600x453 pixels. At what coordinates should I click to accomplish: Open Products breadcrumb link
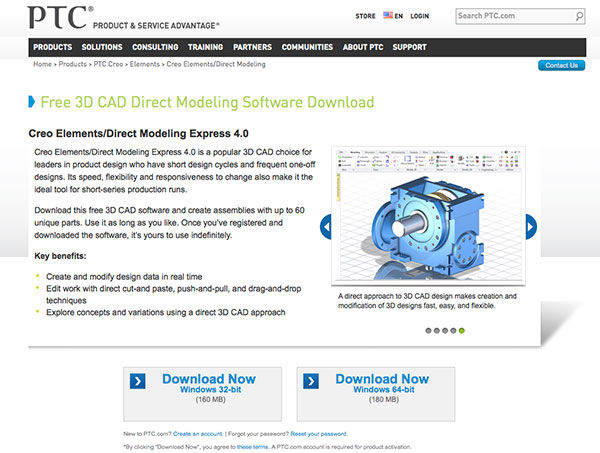(73, 64)
